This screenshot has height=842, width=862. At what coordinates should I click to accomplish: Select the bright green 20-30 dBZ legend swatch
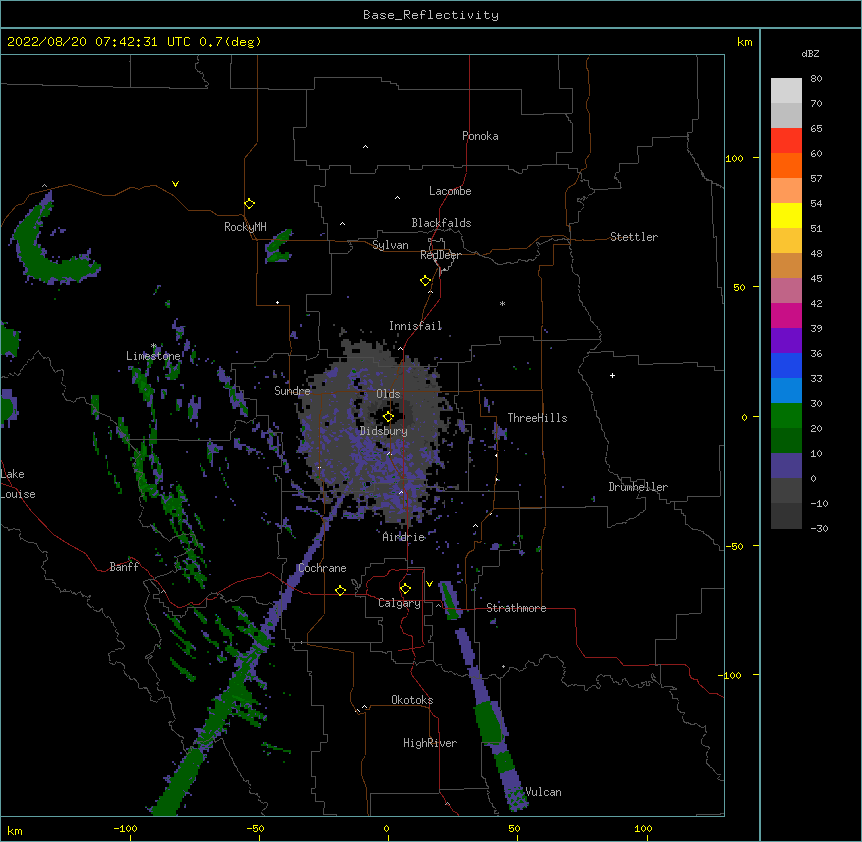[x=786, y=416]
